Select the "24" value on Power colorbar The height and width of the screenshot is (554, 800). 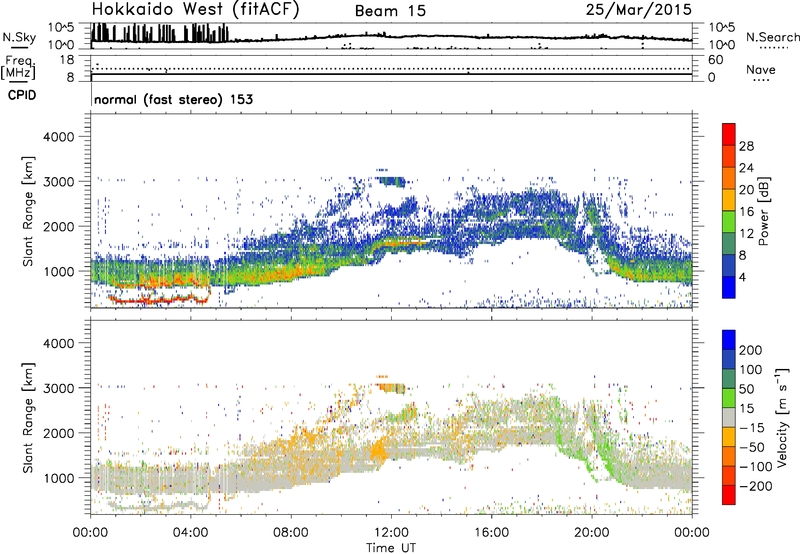coord(746,168)
